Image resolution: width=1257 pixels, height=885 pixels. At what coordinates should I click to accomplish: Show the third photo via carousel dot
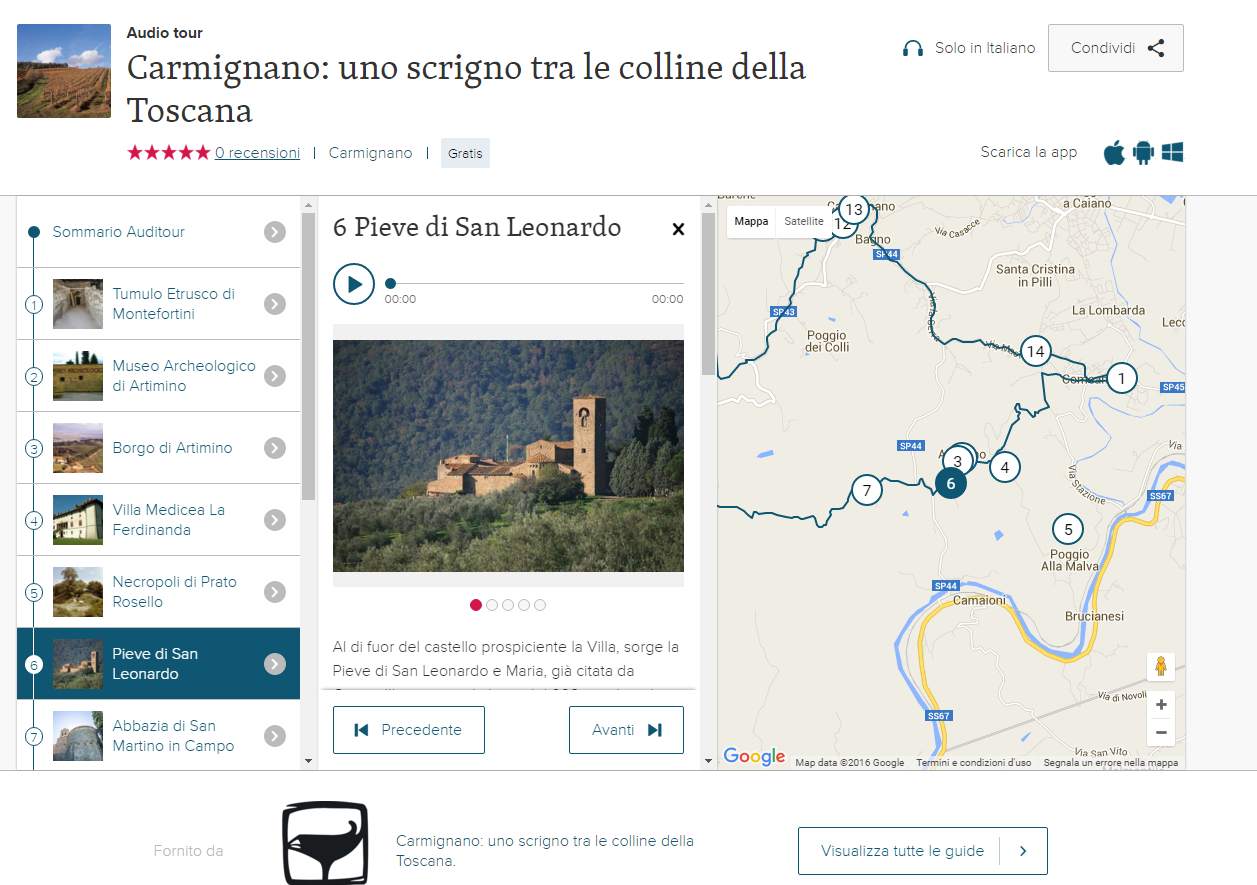click(508, 605)
